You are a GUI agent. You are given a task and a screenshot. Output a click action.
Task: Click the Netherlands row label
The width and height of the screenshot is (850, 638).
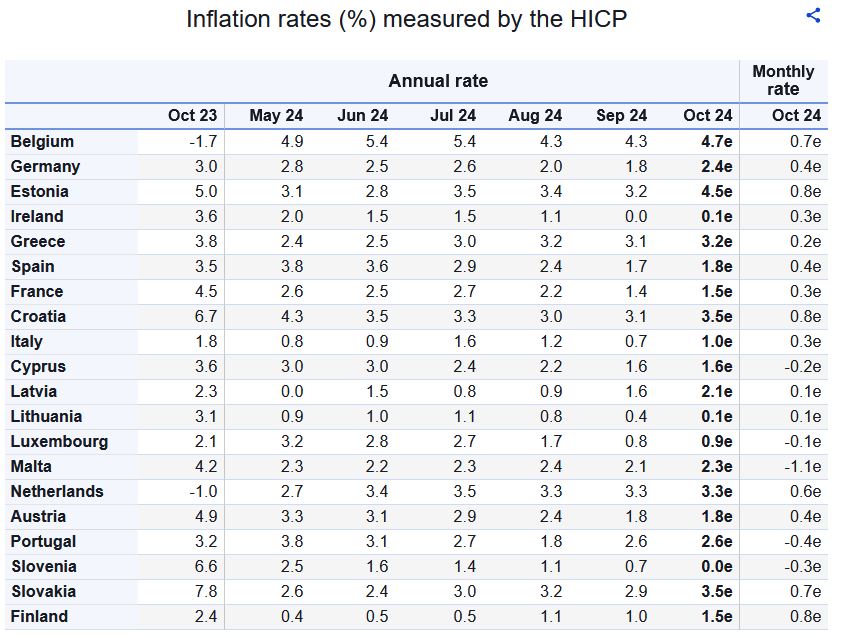point(57,492)
